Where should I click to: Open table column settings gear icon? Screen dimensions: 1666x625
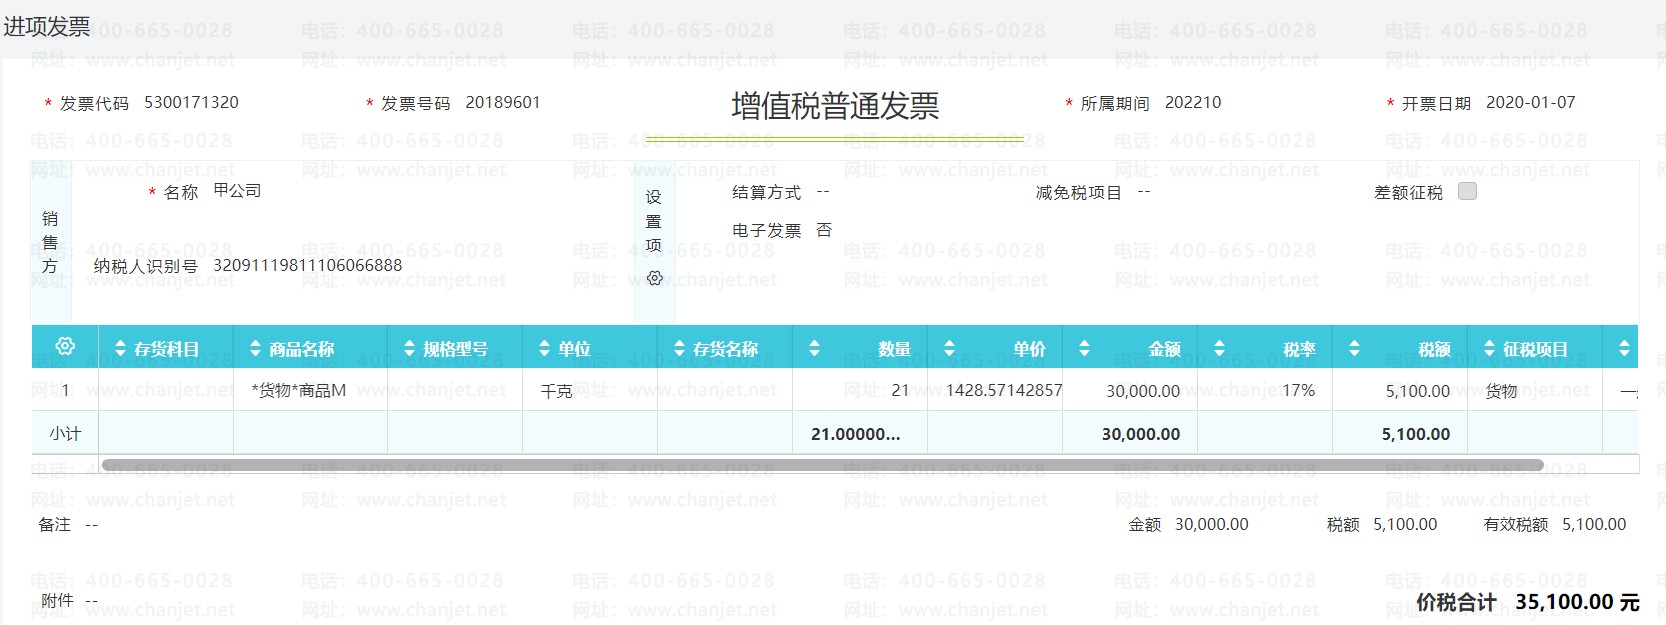[x=65, y=346]
